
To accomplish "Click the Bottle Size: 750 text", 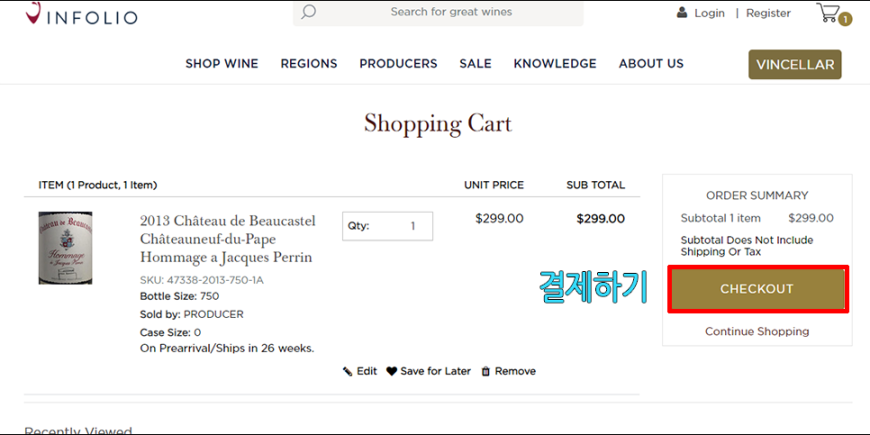I will [179, 296].
